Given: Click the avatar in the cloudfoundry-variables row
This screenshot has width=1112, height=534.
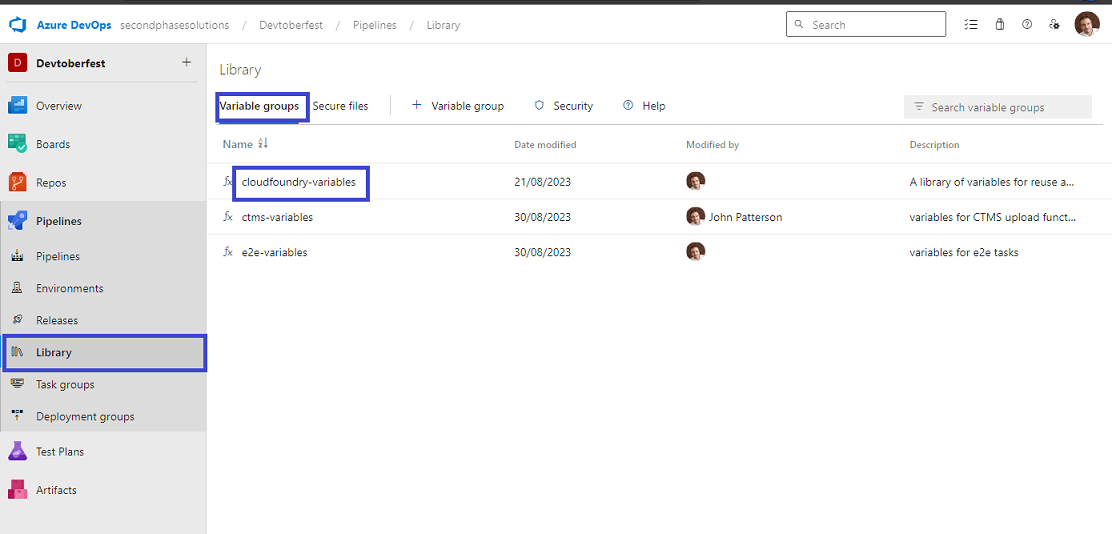Looking at the screenshot, I should pyautogui.click(x=696, y=181).
